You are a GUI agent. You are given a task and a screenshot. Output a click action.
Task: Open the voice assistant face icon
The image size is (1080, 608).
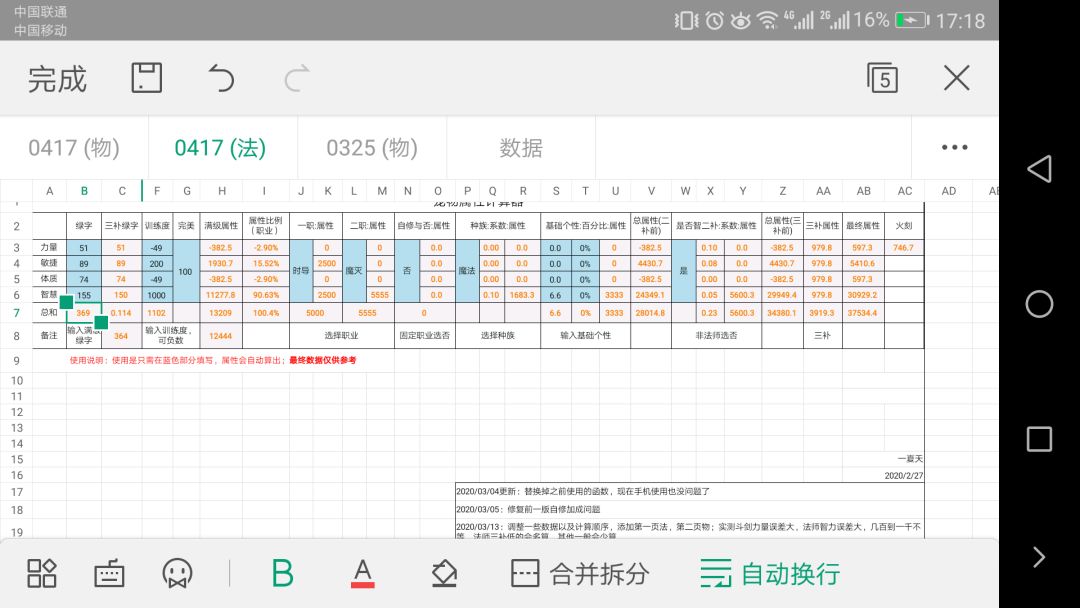[177, 573]
